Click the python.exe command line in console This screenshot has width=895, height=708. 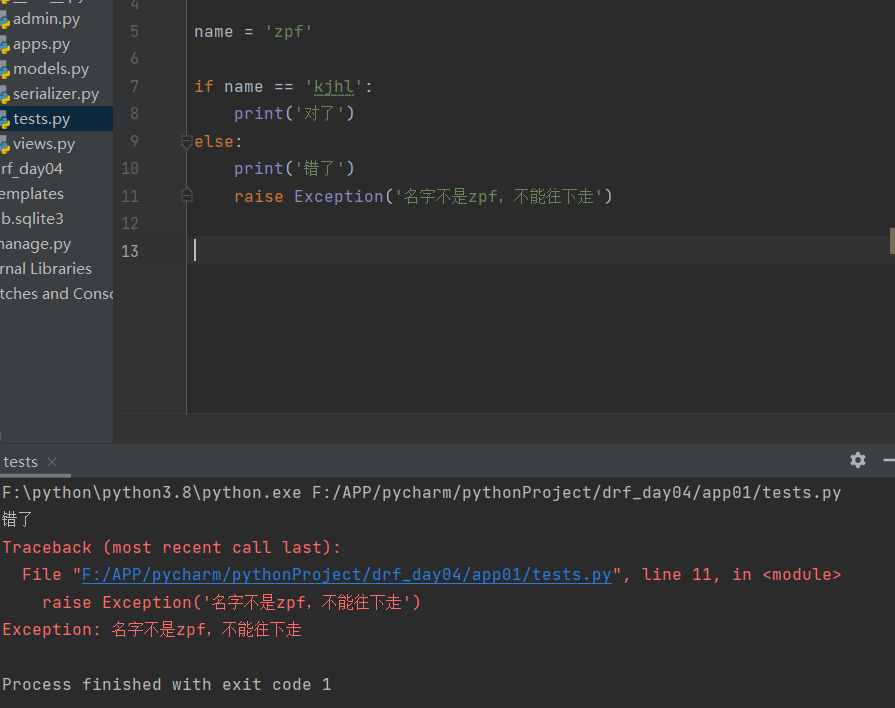pyautogui.click(x=421, y=493)
